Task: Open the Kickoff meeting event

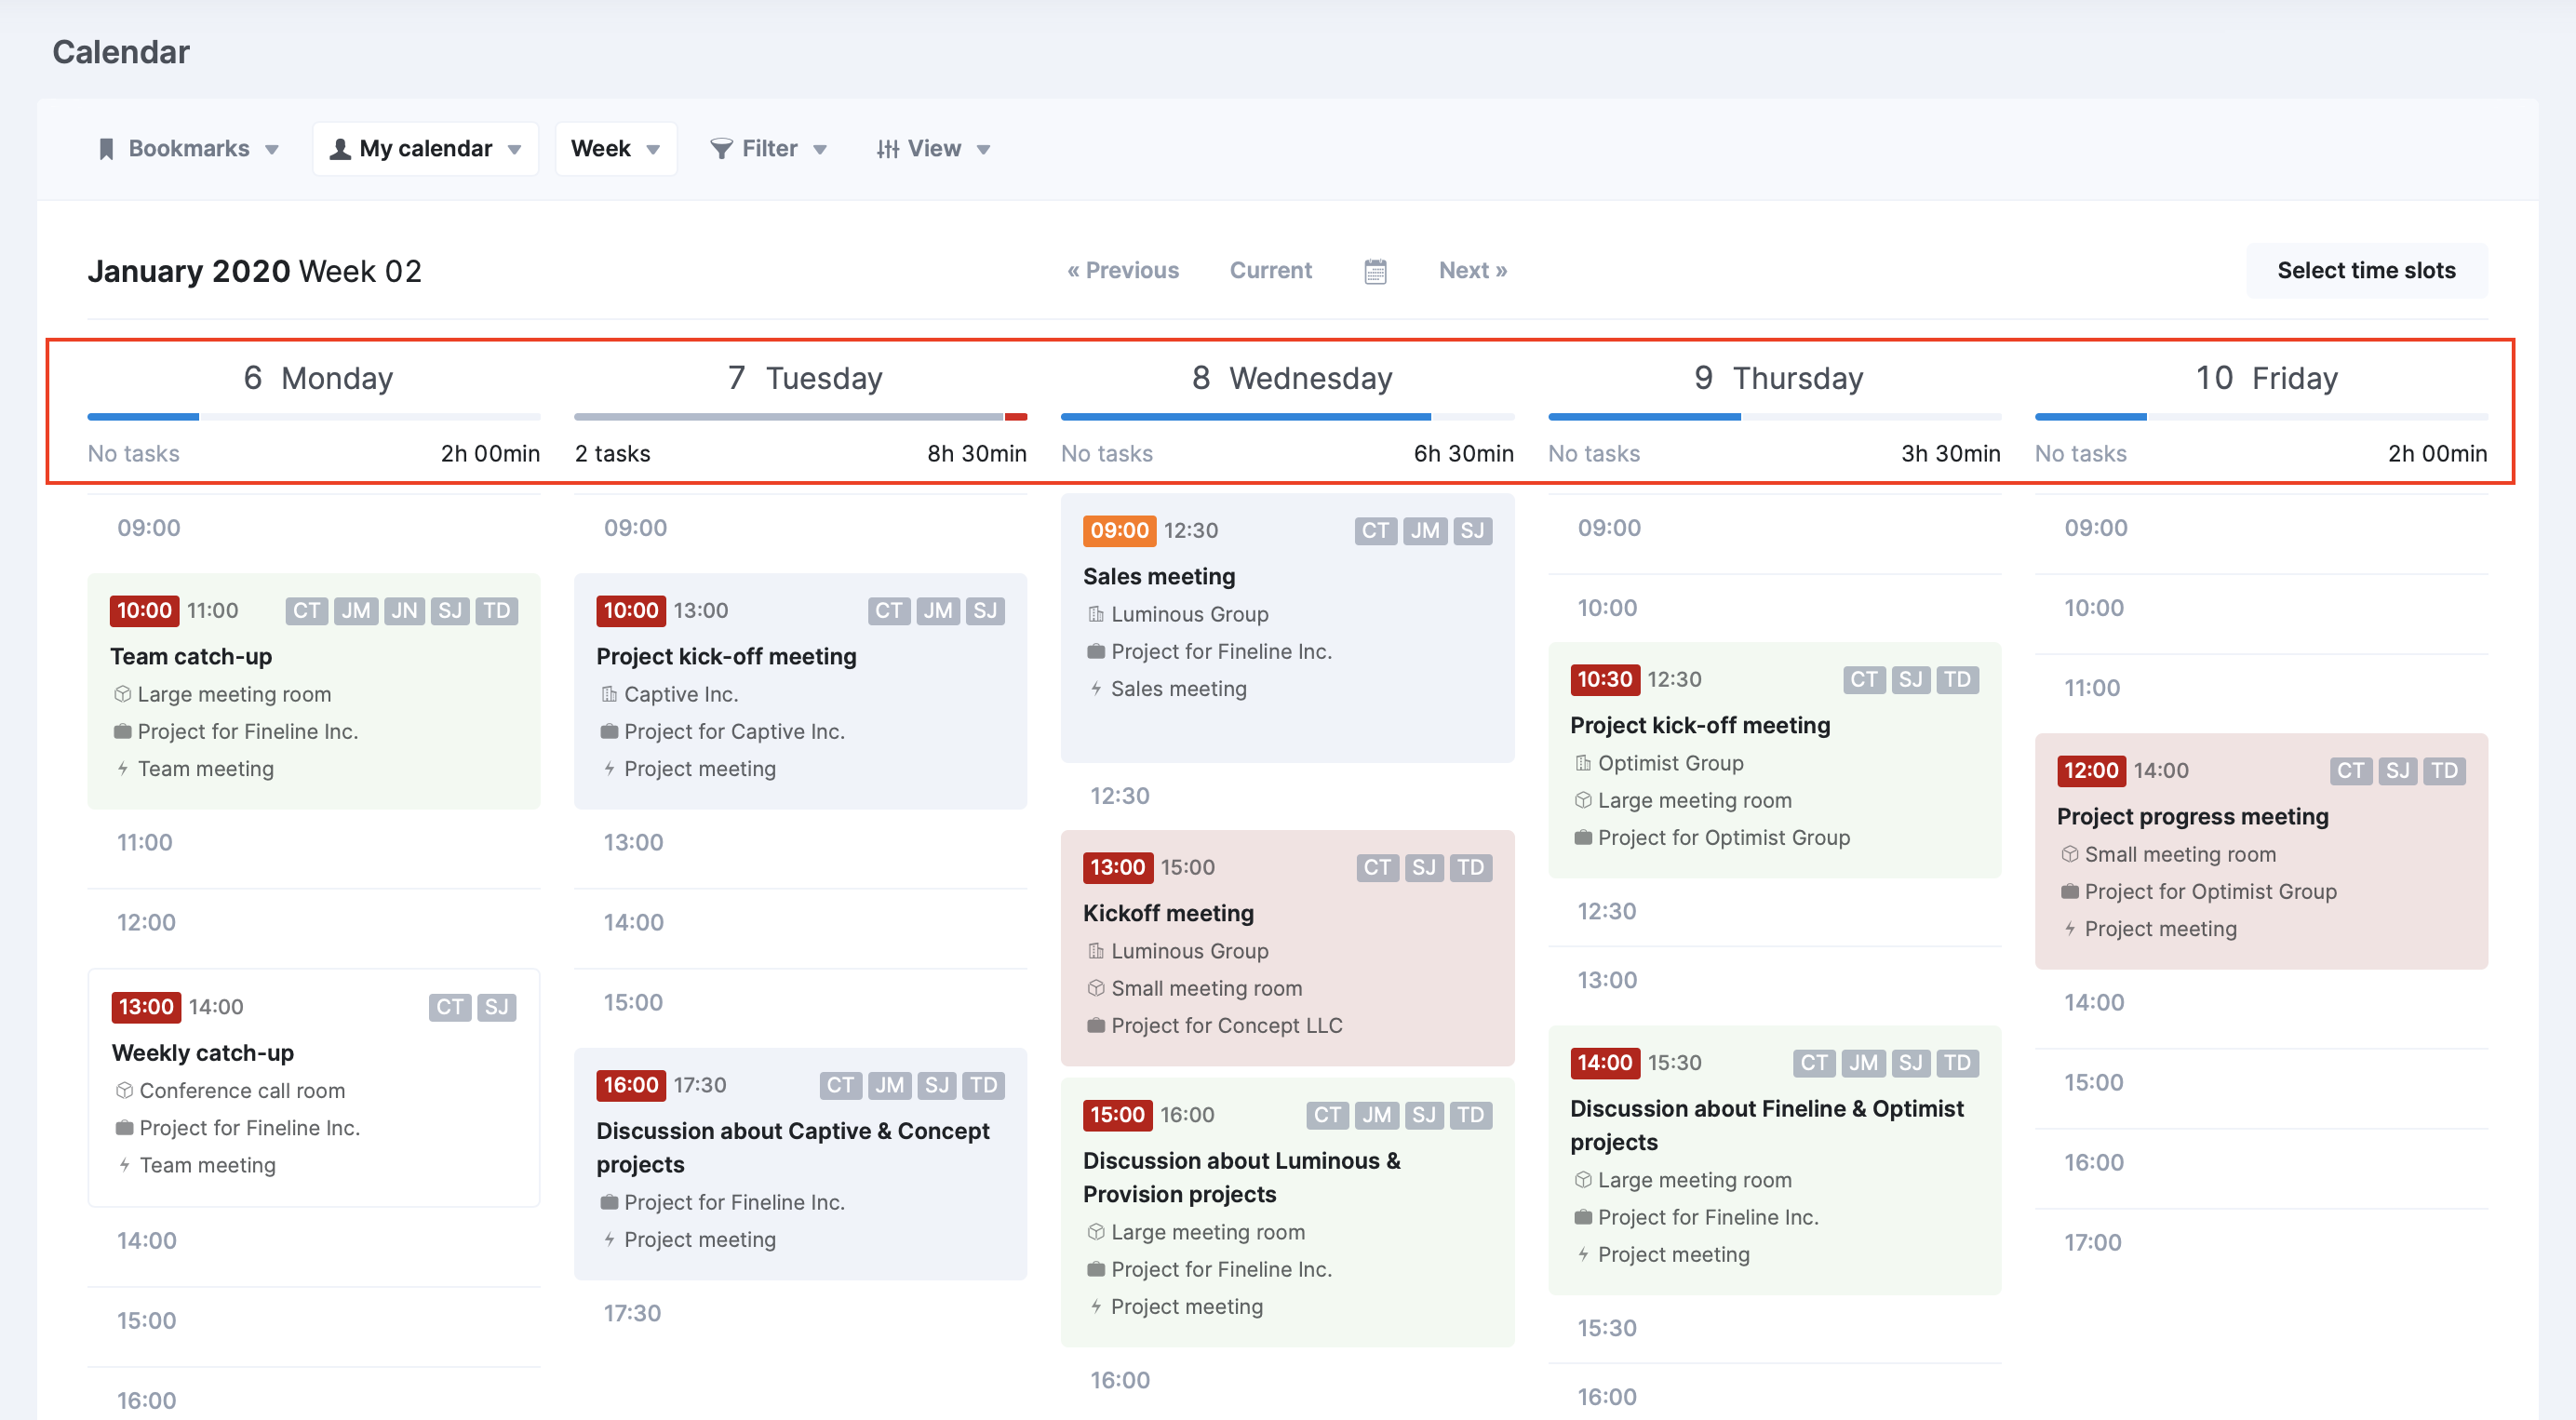Action: (x=1287, y=948)
